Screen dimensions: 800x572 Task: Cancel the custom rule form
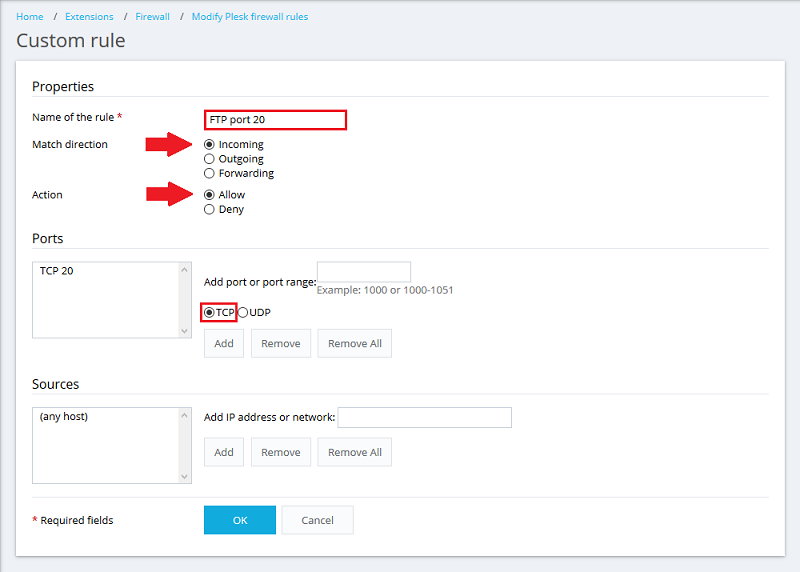pyautogui.click(x=317, y=520)
